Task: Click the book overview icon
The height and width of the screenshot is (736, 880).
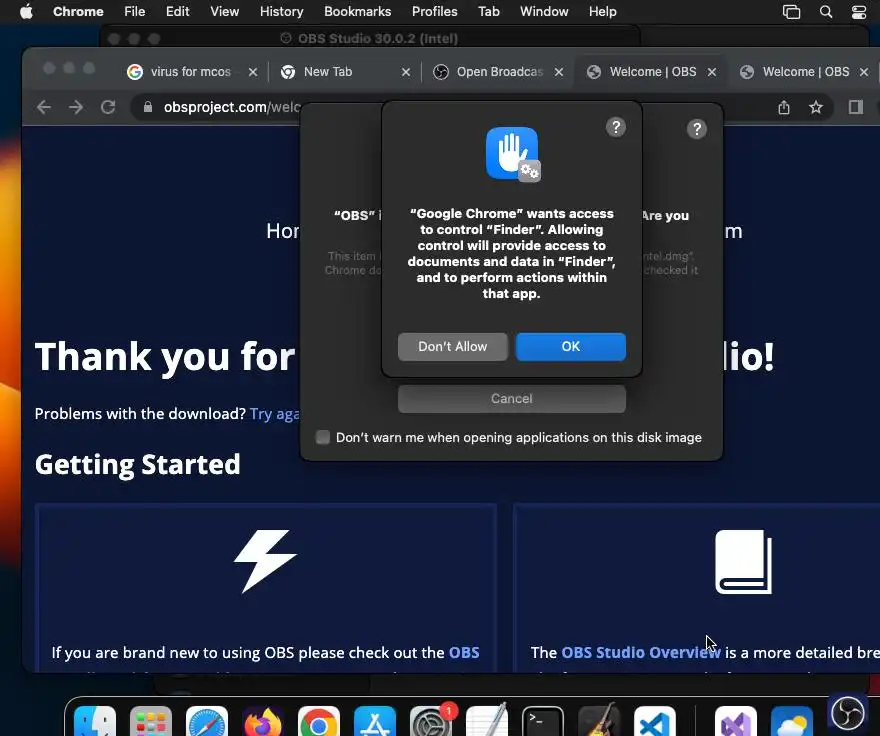Action: tap(744, 561)
